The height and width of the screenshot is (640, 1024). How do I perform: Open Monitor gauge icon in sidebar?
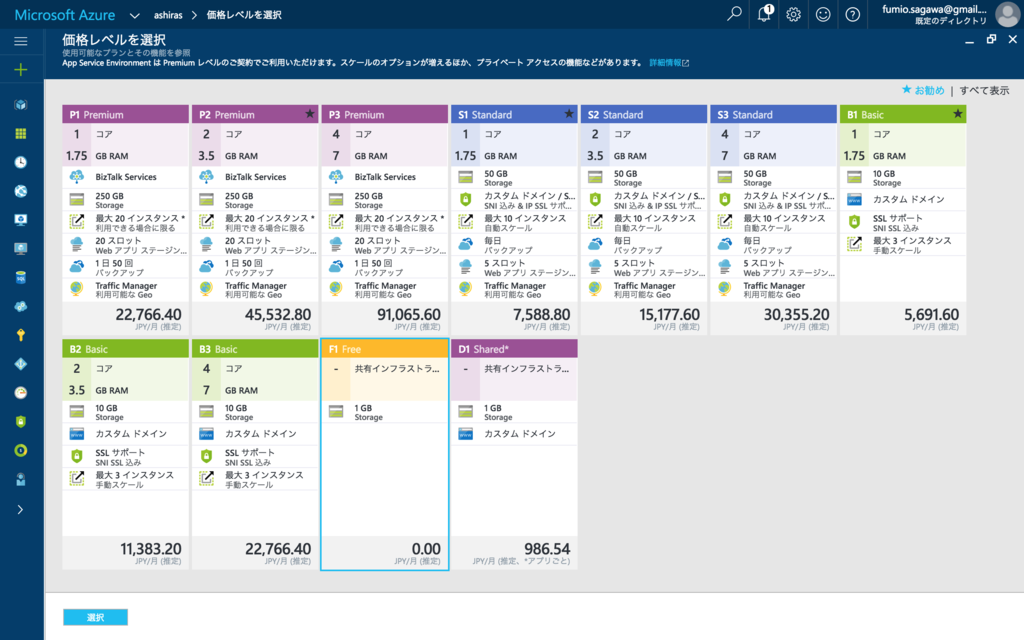(x=21, y=392)
